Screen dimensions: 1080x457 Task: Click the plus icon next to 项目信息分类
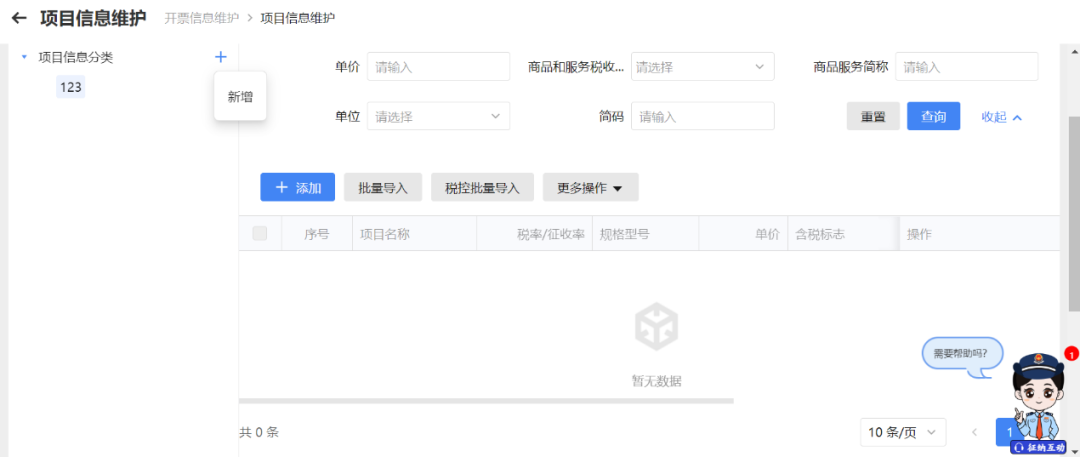[221, 57]
